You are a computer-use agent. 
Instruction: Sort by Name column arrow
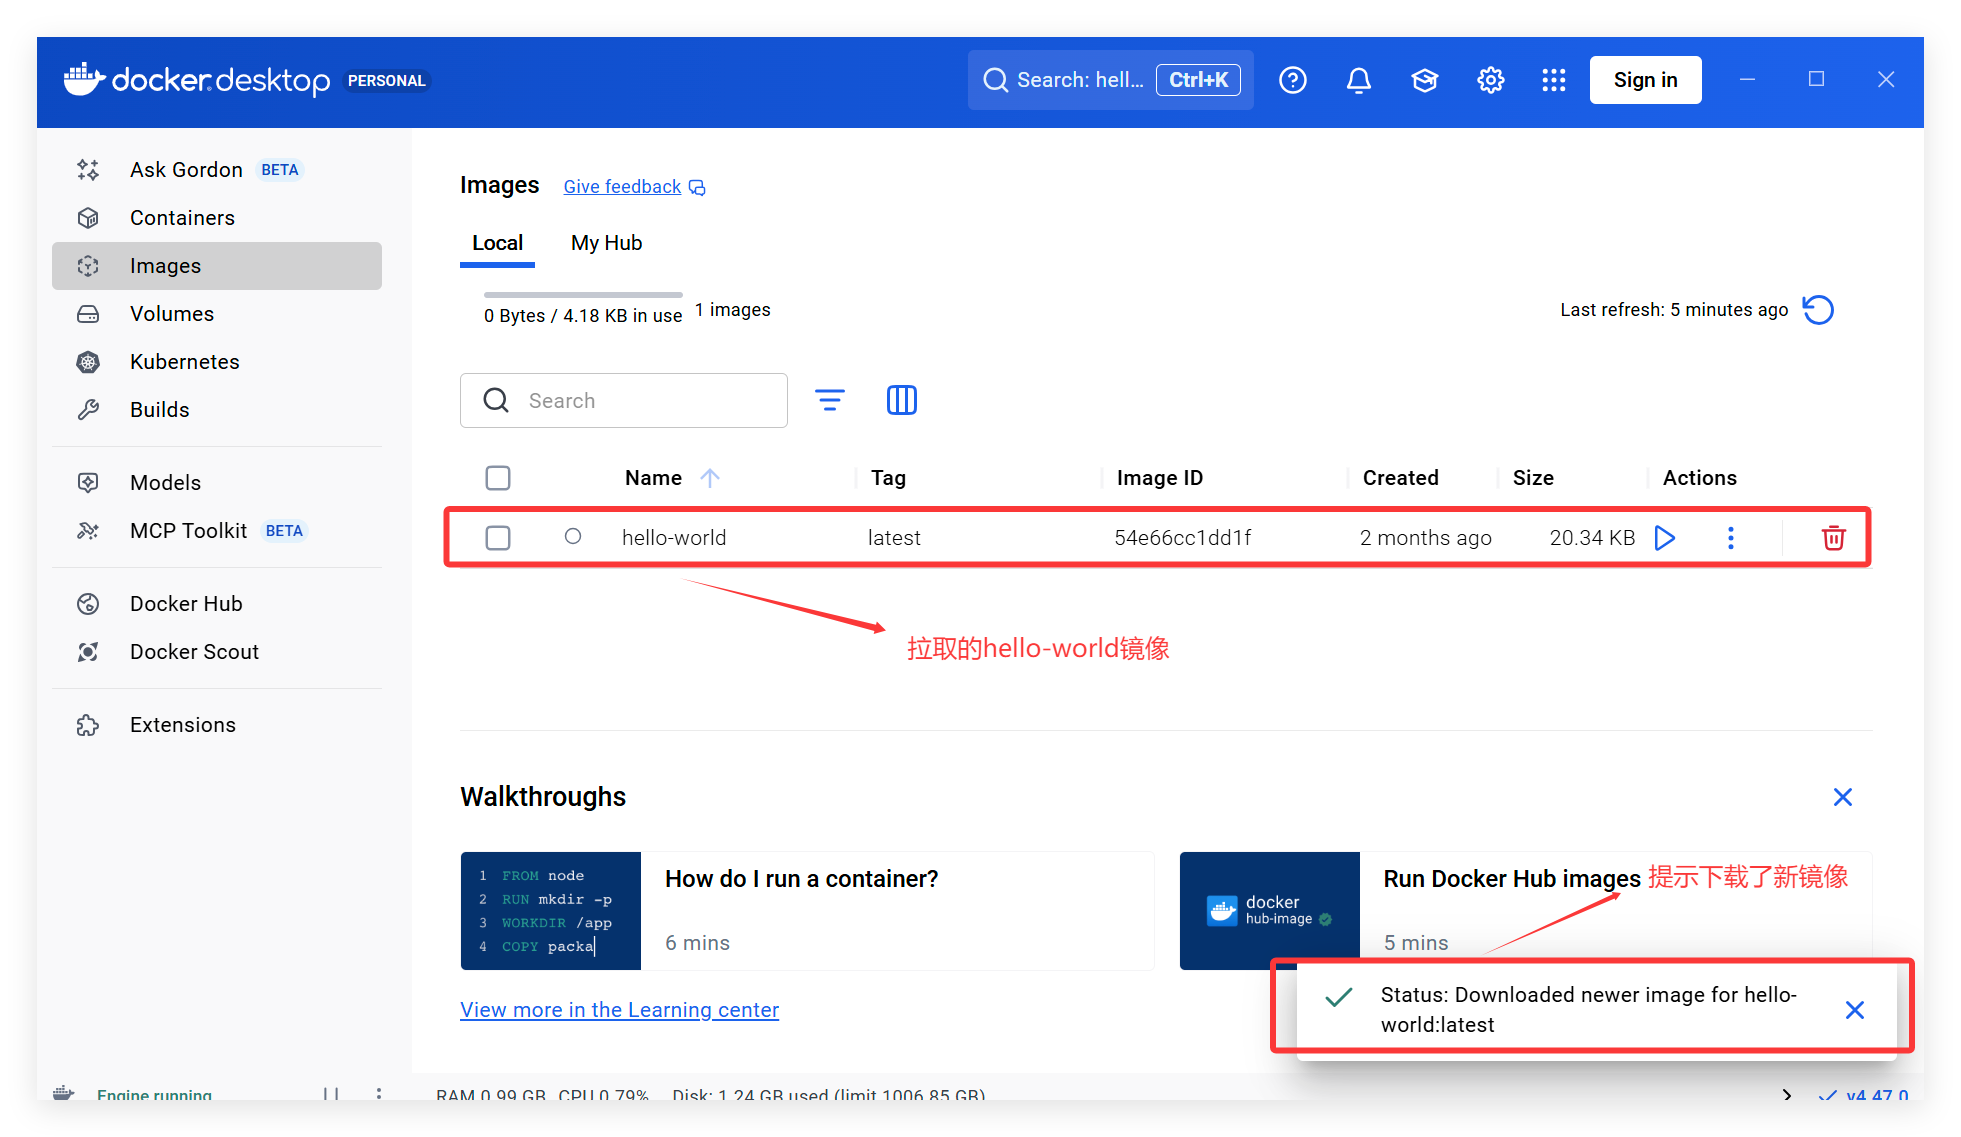pos(710,478)
